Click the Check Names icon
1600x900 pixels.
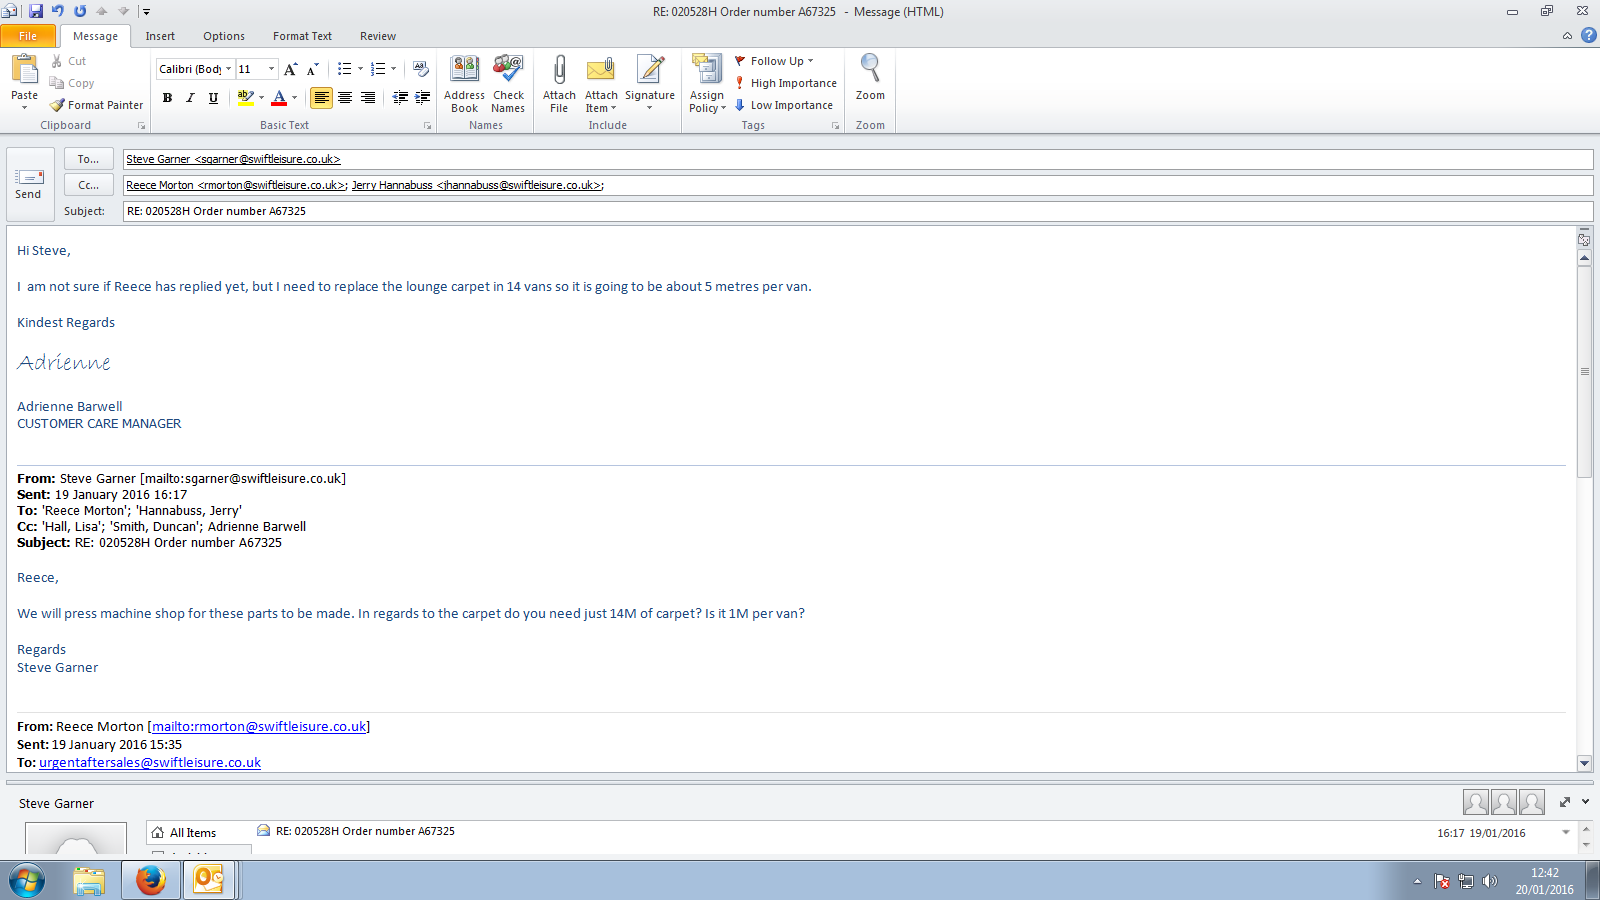pyautogui.click(x=508, y=71)
